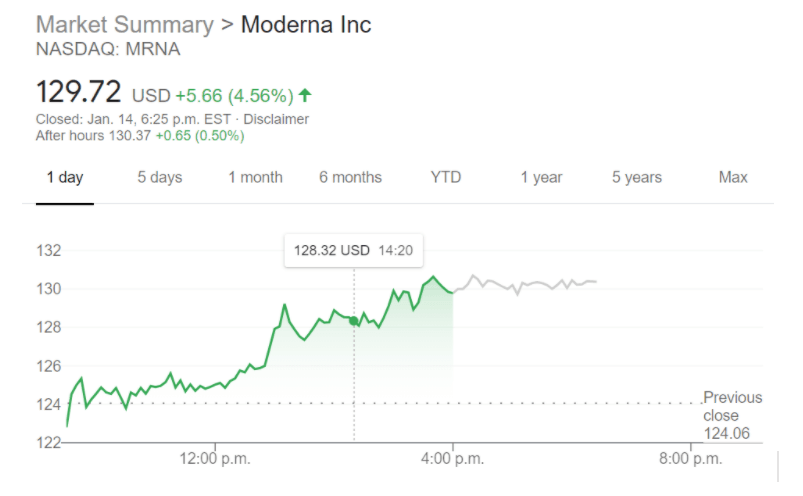View the 5 years chart
Screen dimensions: 803x496
pyautogui.click(x=637, y=177)
